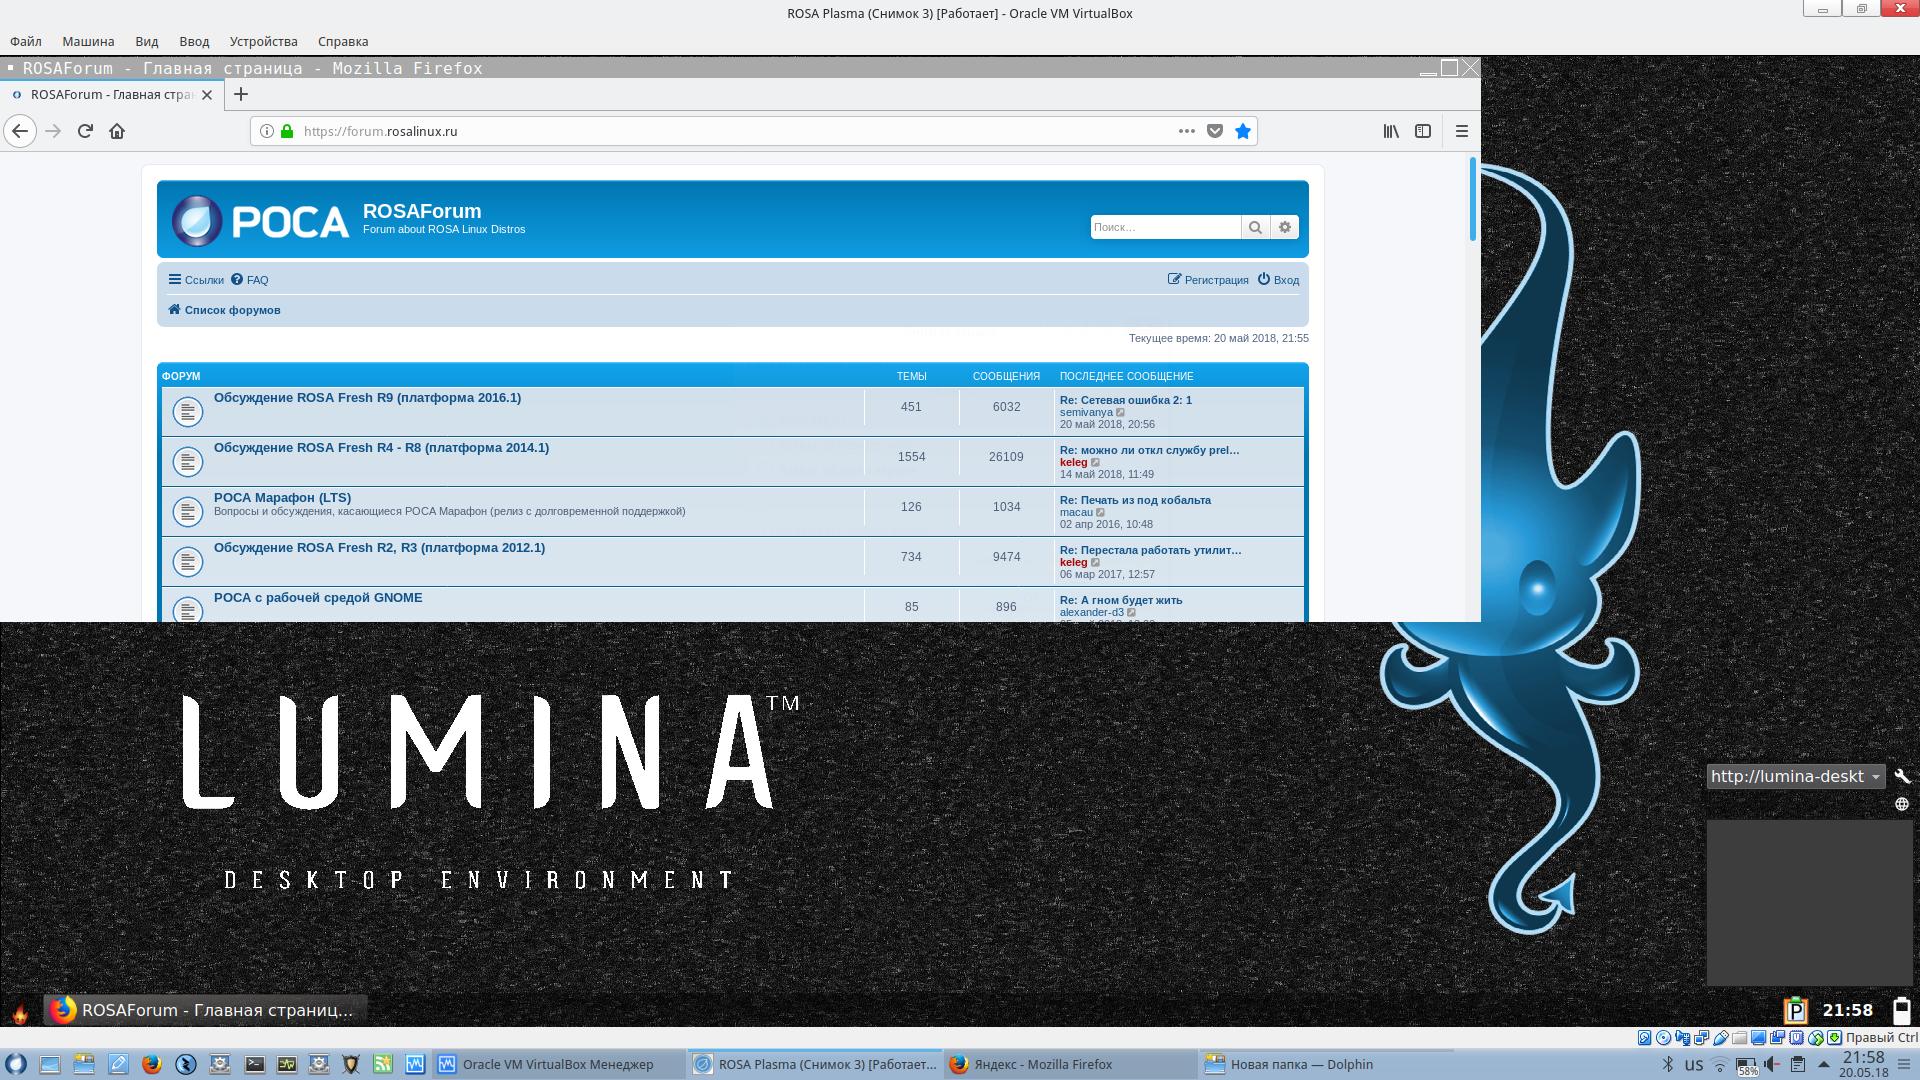This screenshot has width=1920, height=1080.
Task: Open the Устройства menu
Action: pyautogui.click(x=263, y=41)
